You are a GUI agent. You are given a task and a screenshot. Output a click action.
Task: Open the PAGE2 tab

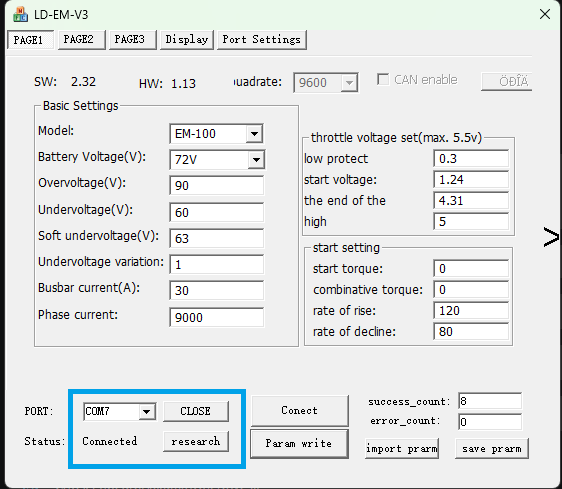[x=81, y=40]
